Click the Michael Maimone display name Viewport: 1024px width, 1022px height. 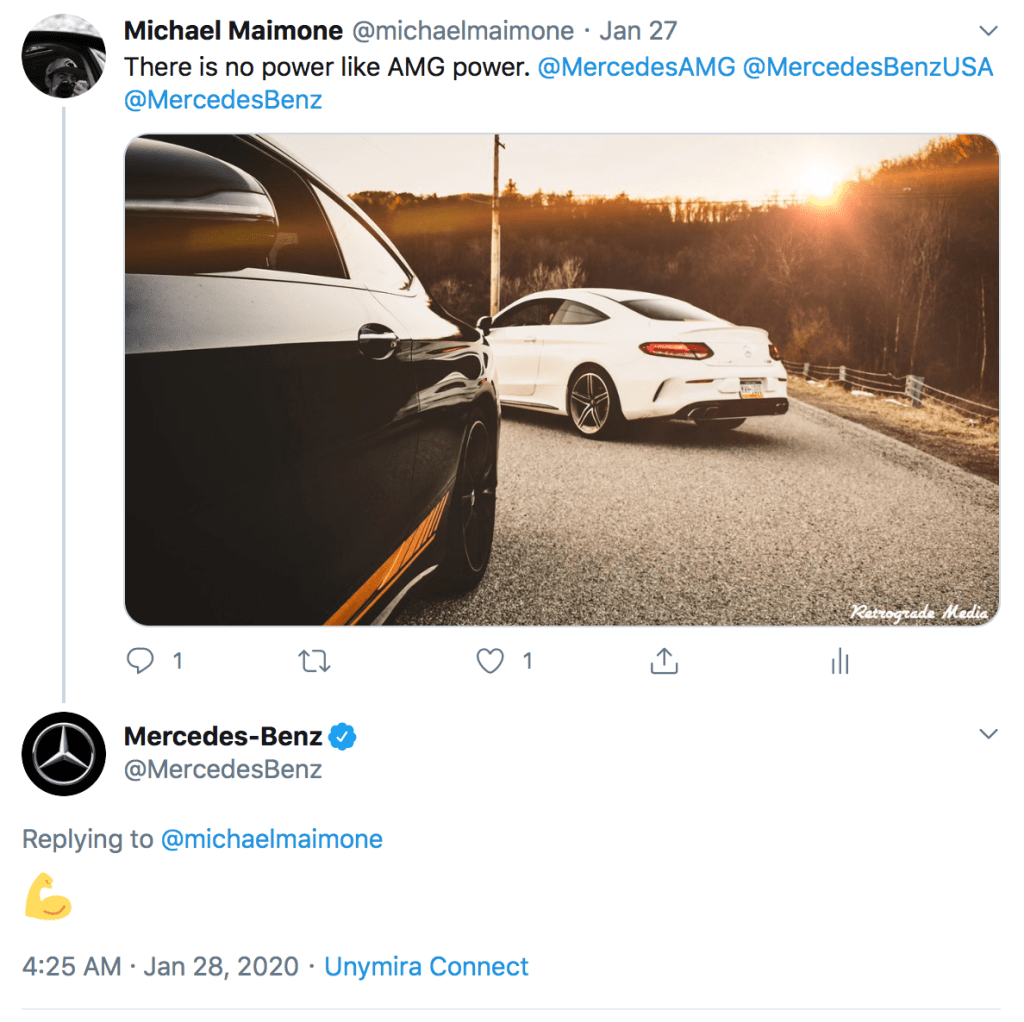pos(233,31)
